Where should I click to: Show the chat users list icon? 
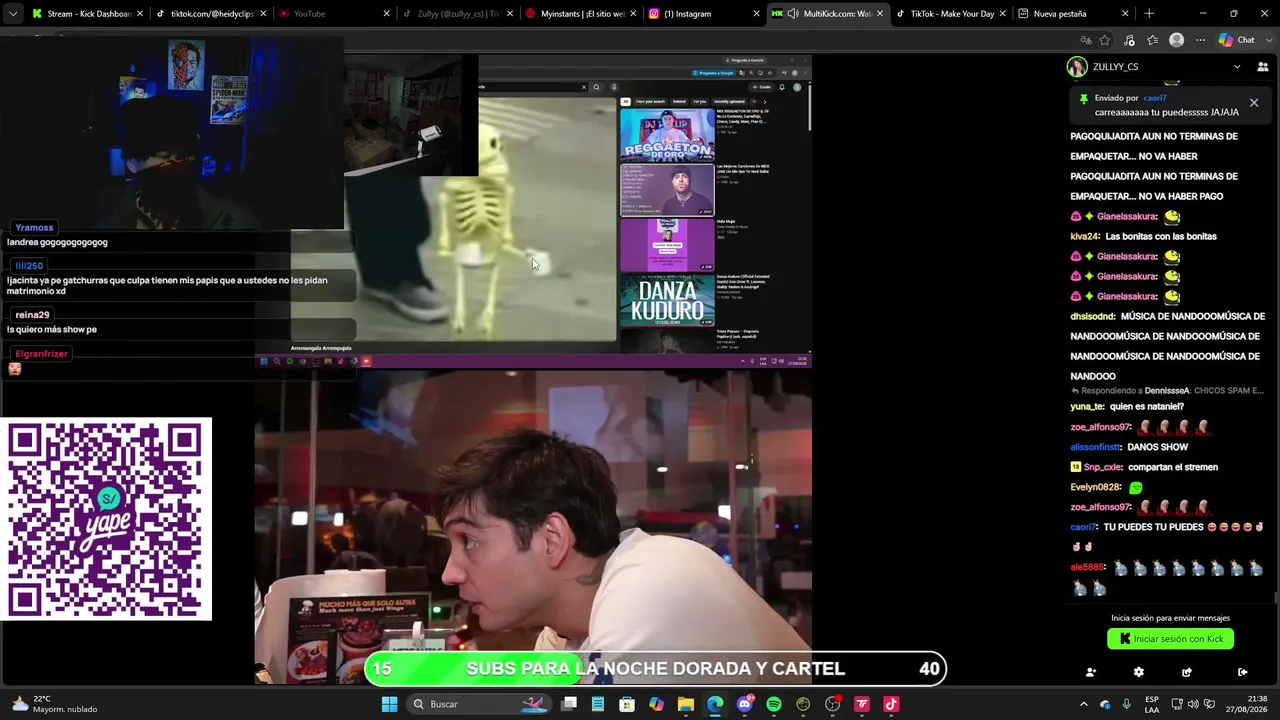[x=1262, y=67]
